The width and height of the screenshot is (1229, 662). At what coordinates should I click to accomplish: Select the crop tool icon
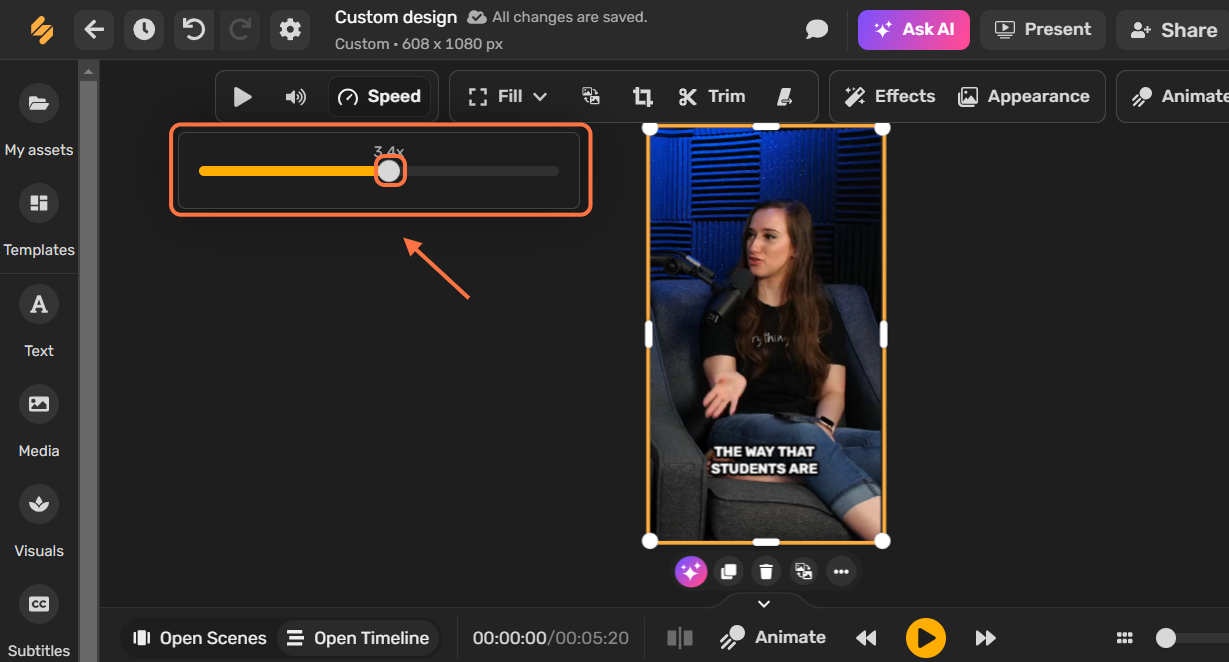pos(642,97)
